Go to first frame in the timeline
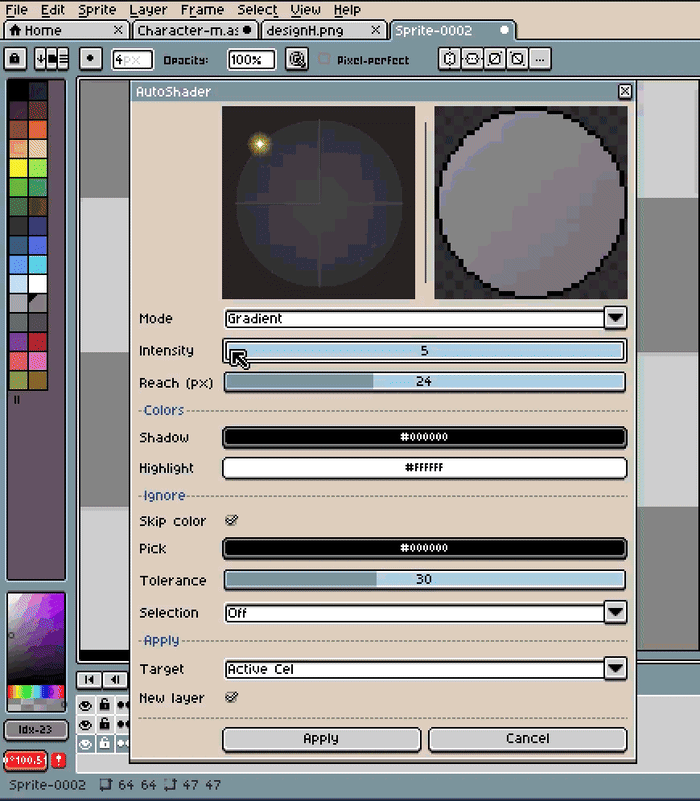The image size is (700, 801). pos(89,679)
